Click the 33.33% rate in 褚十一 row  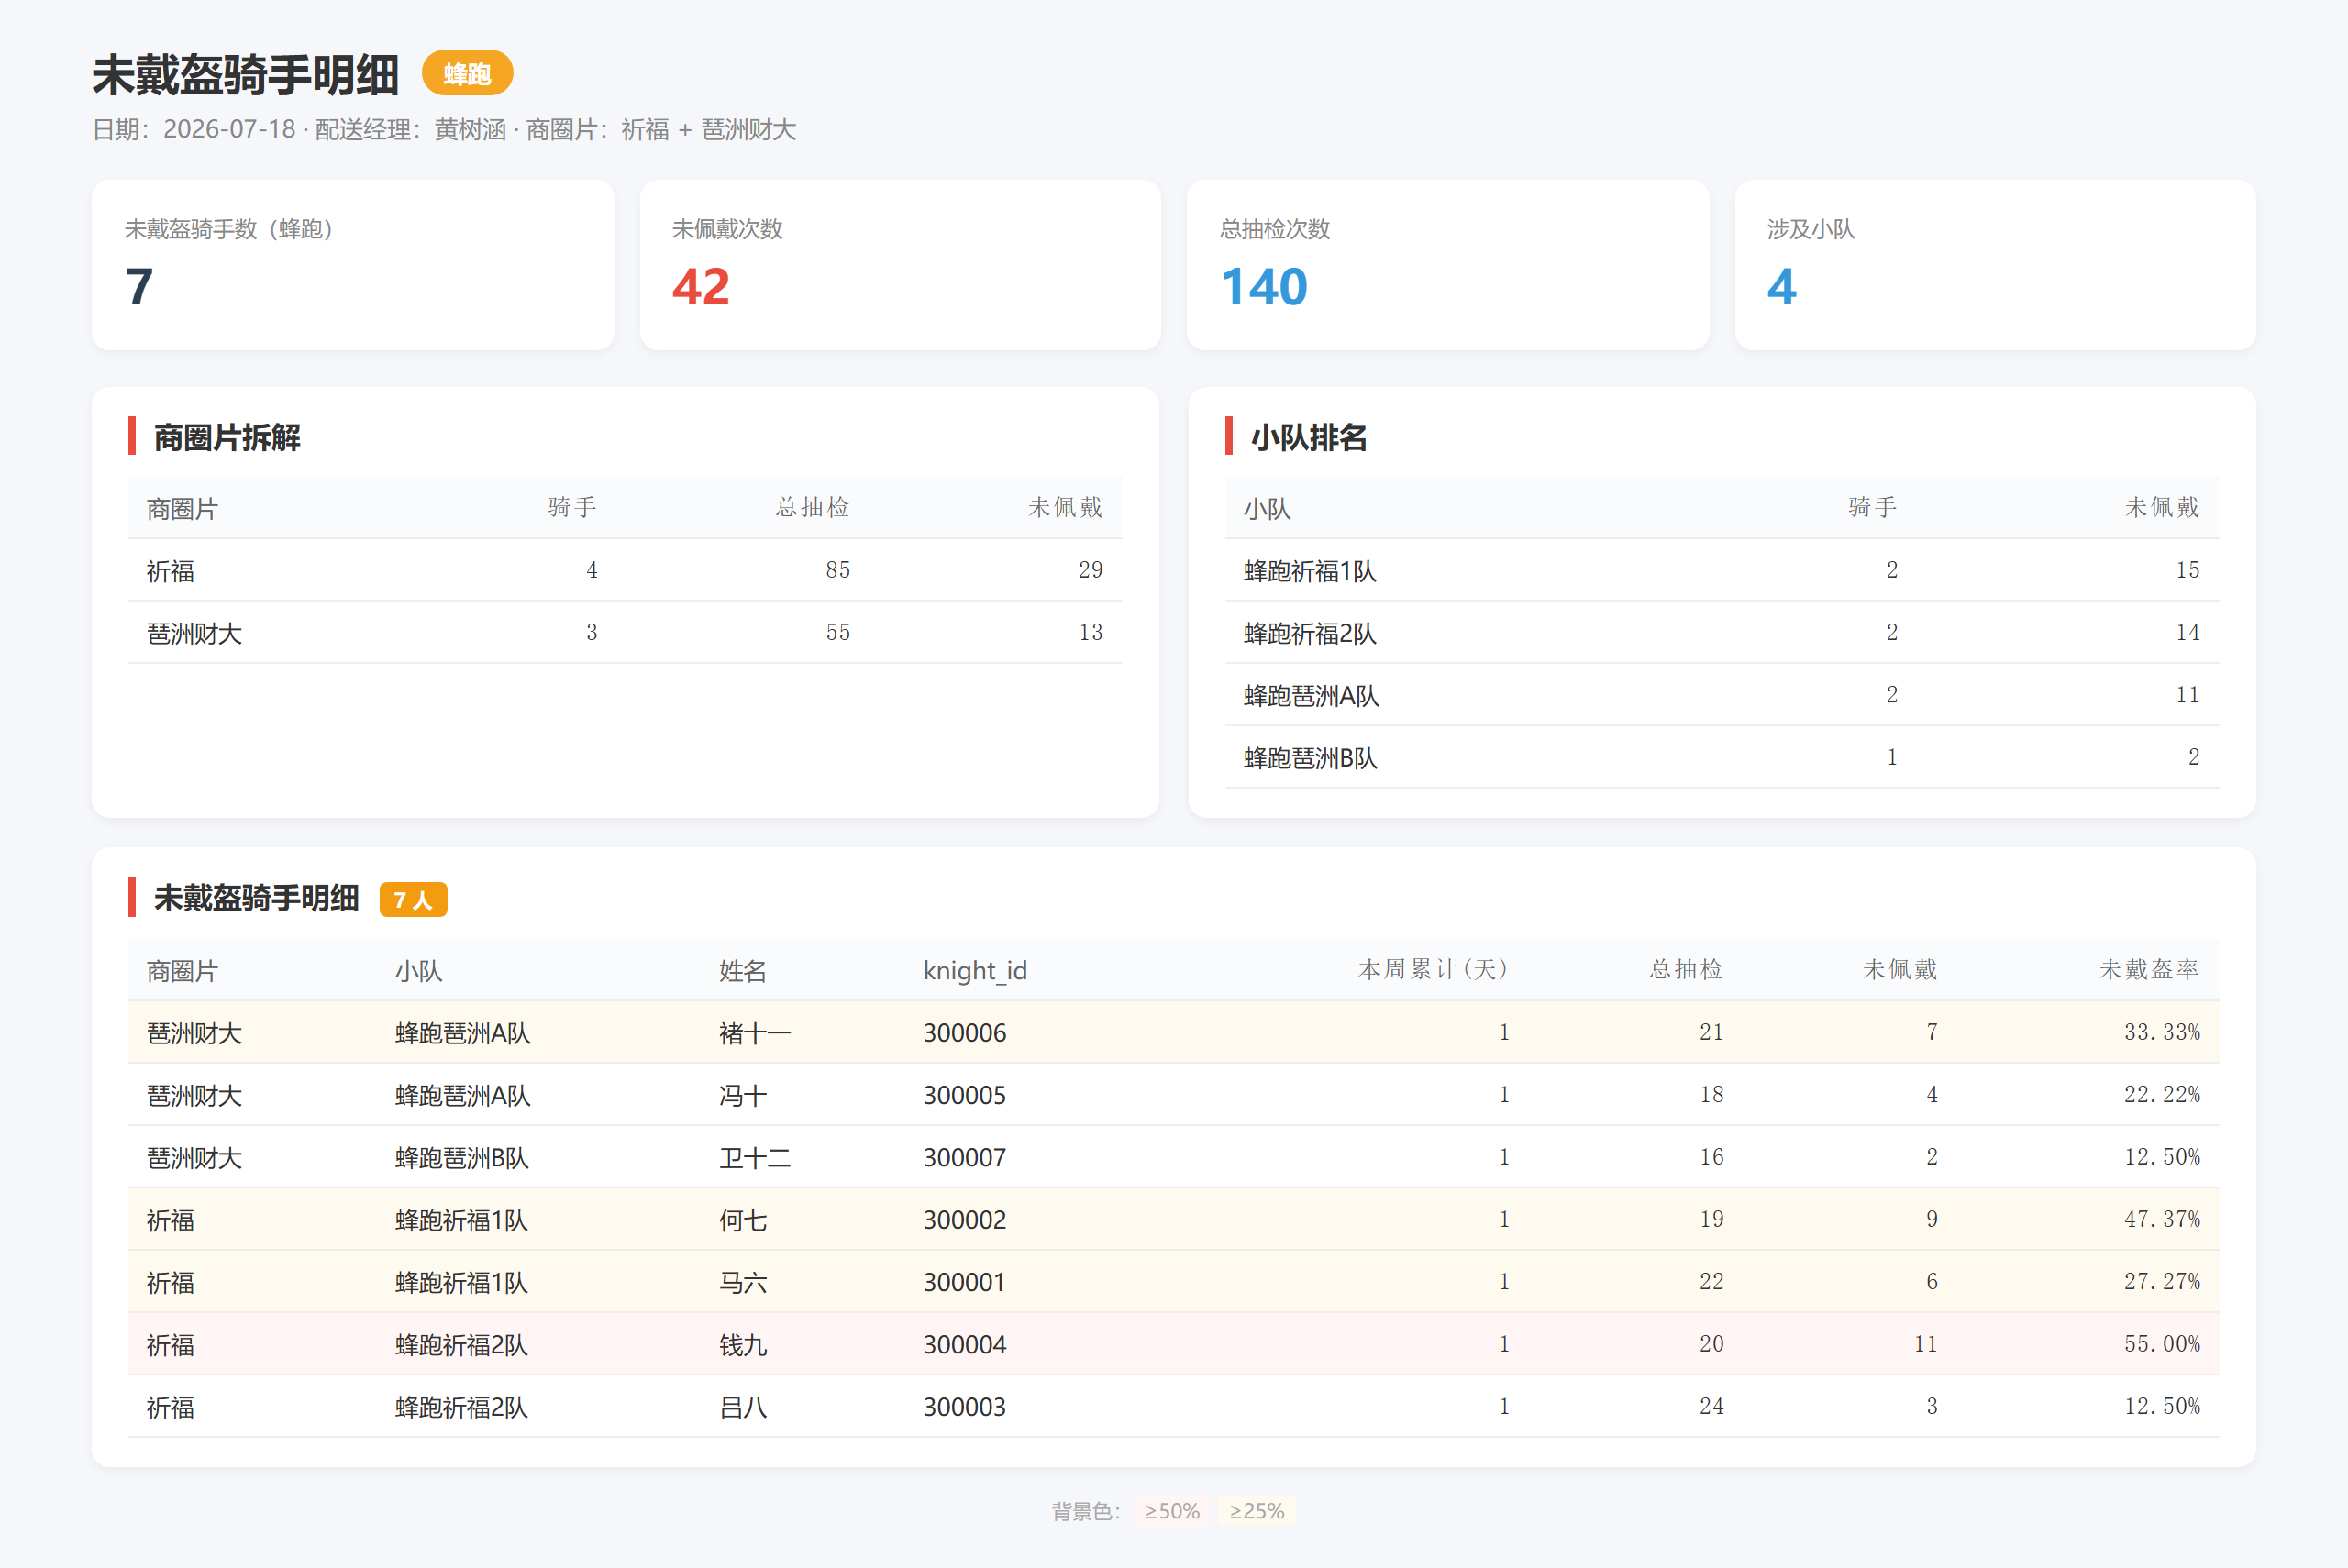pyautogui.click(x=2162, y=1032)
